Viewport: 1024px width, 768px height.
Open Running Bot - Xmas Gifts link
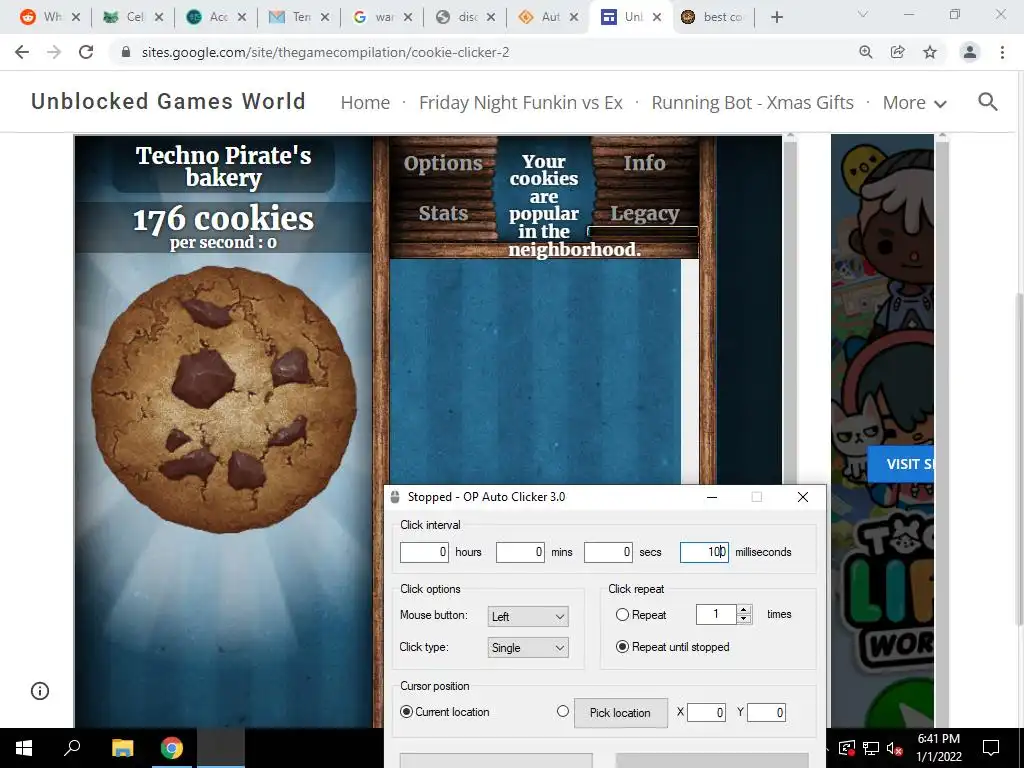[x=752, y=103]
